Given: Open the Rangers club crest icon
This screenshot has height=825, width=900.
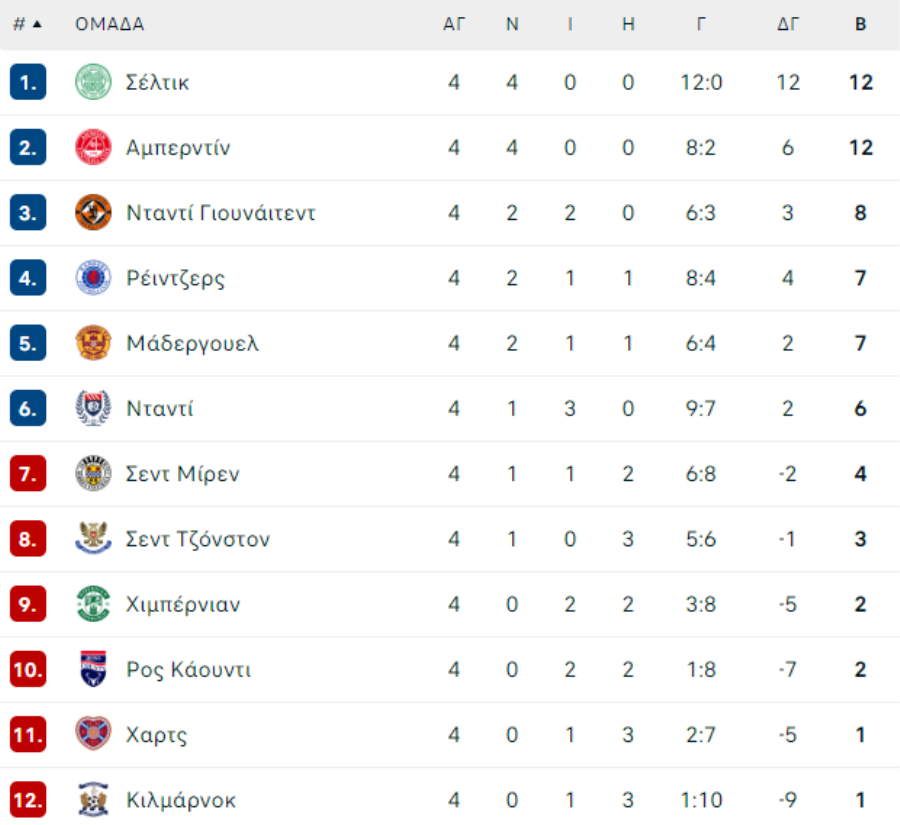Looking at the screenshot, I should pyautogui.click(x=93, y=278).
